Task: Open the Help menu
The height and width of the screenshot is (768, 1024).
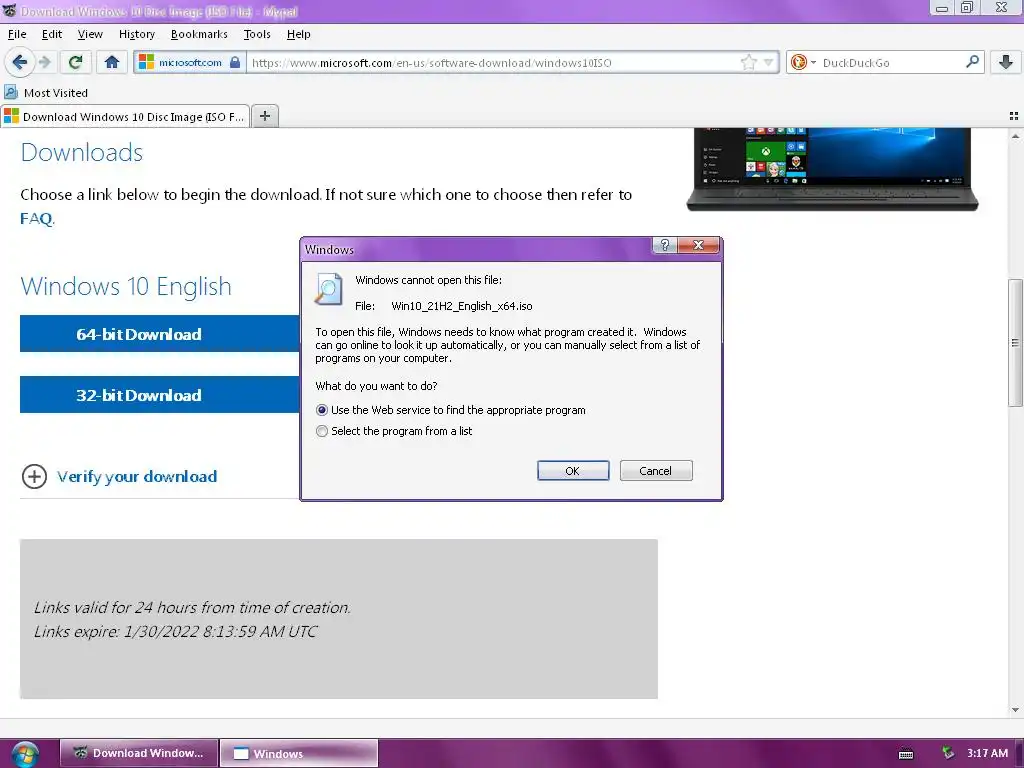Action: coord(298,34)
